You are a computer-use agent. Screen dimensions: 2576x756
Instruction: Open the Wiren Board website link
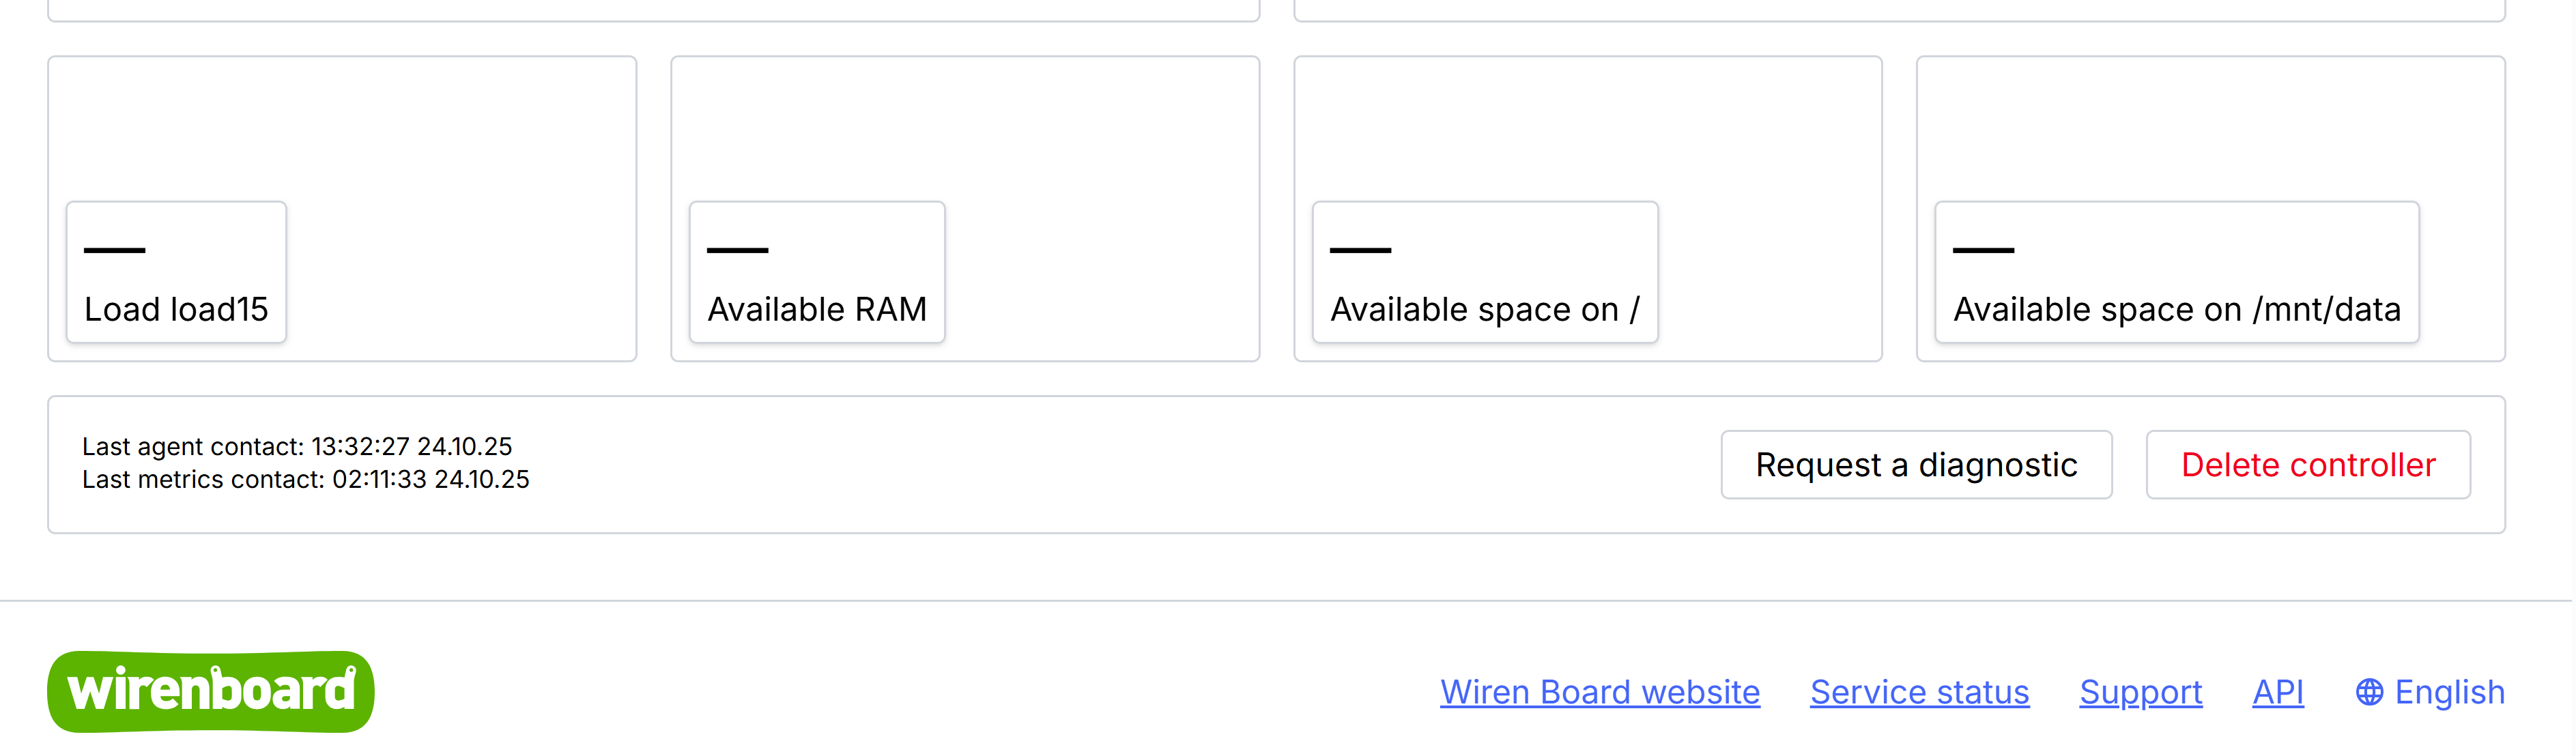pyautogui.click(x=1599, y=692)
